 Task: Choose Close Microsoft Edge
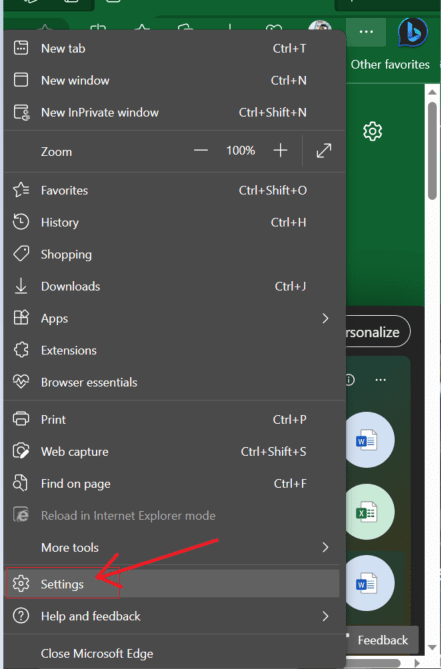click(174, 653)
